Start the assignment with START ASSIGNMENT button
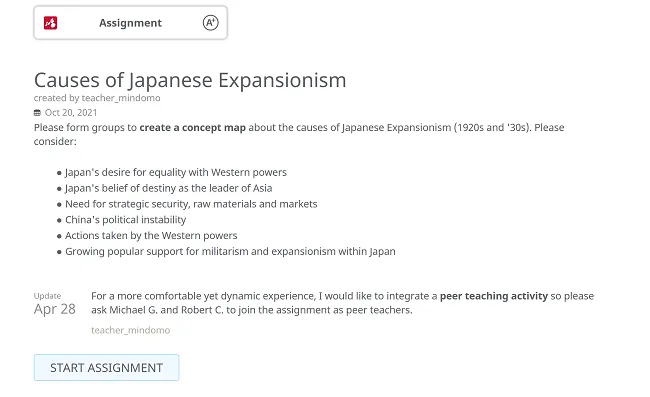Viewport: 650px width, 397px height. [107, 368]
